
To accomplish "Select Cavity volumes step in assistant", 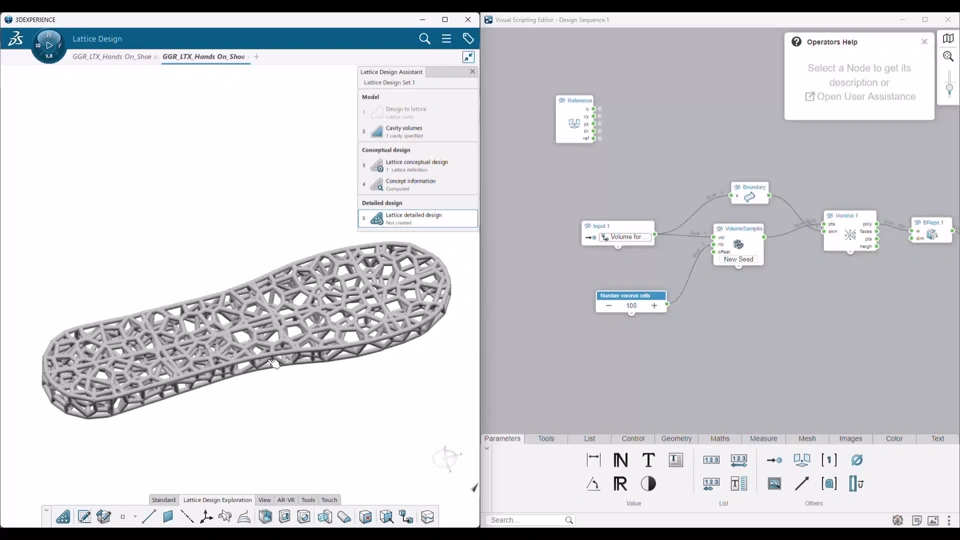I will pyautogui.click(x=418, y=131).
